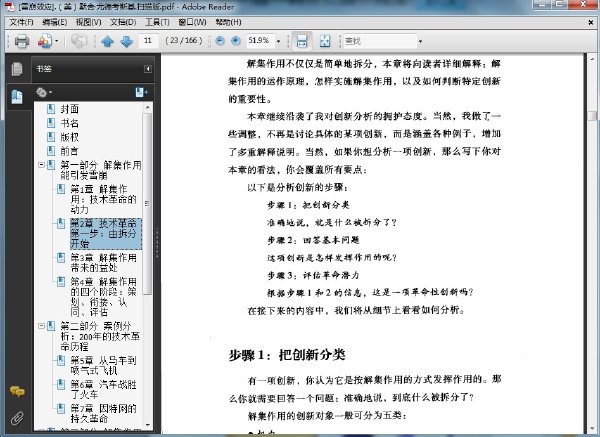Click document scrollbar up arrow
This screenshot has width=600, height=437.
click(592, 59)
